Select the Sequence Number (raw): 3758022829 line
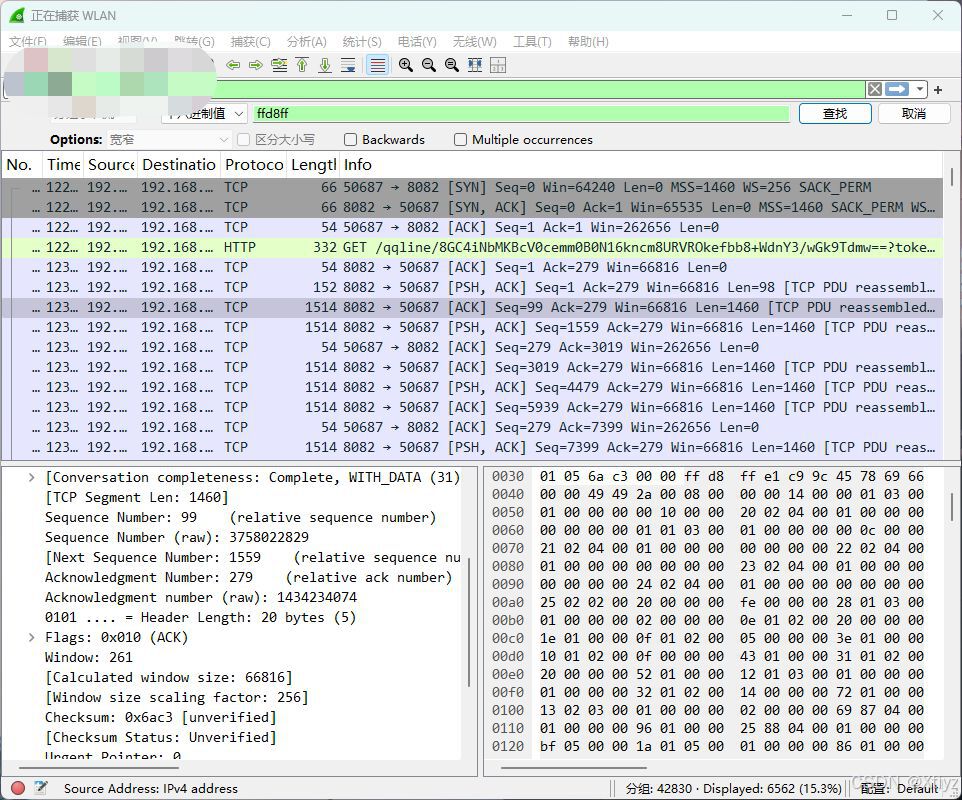 [177, 537]
